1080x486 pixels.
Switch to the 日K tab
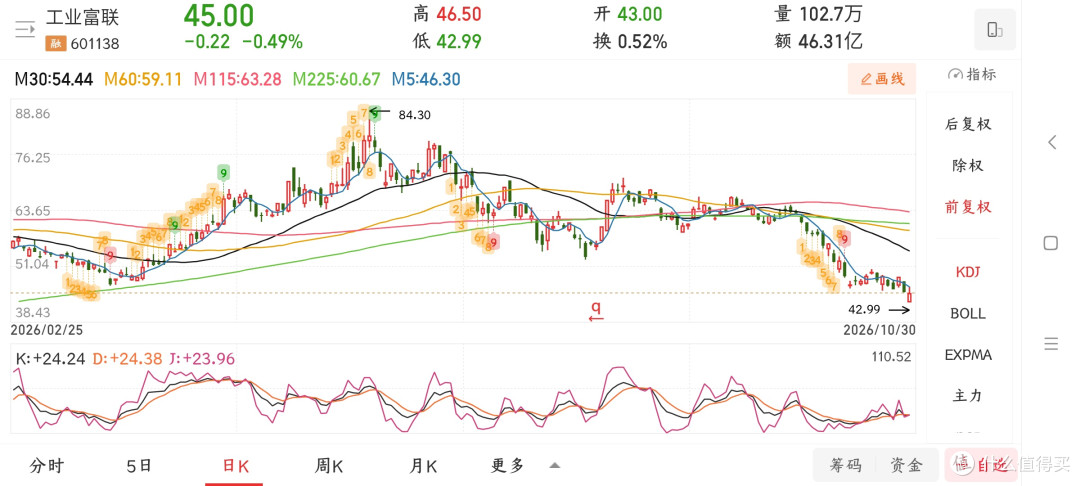(x=234, y=466)
